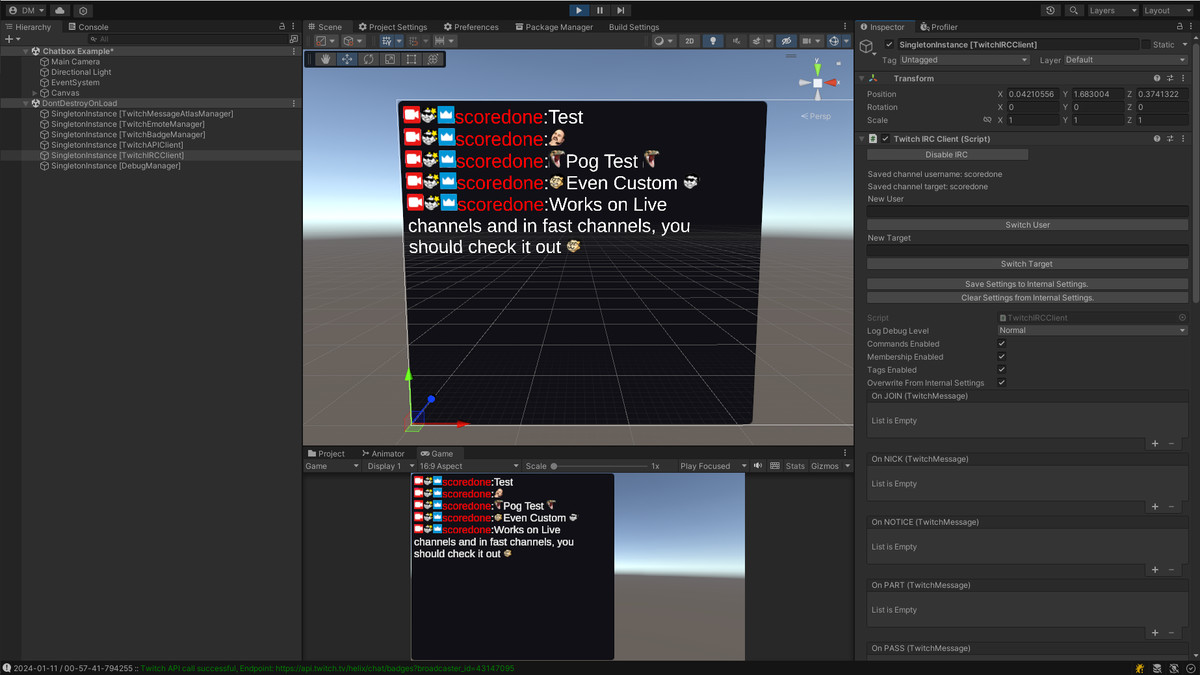The width and height of the screenshot is (1200, 675).
Task: Switch to the Package Manager tab
Action: (554, 27)
